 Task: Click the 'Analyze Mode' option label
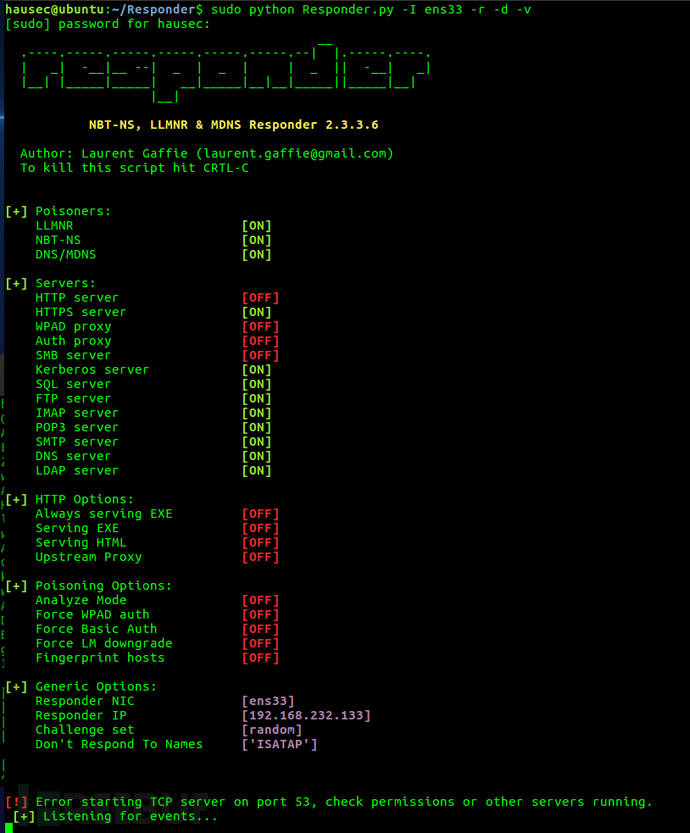pos(81,600)
